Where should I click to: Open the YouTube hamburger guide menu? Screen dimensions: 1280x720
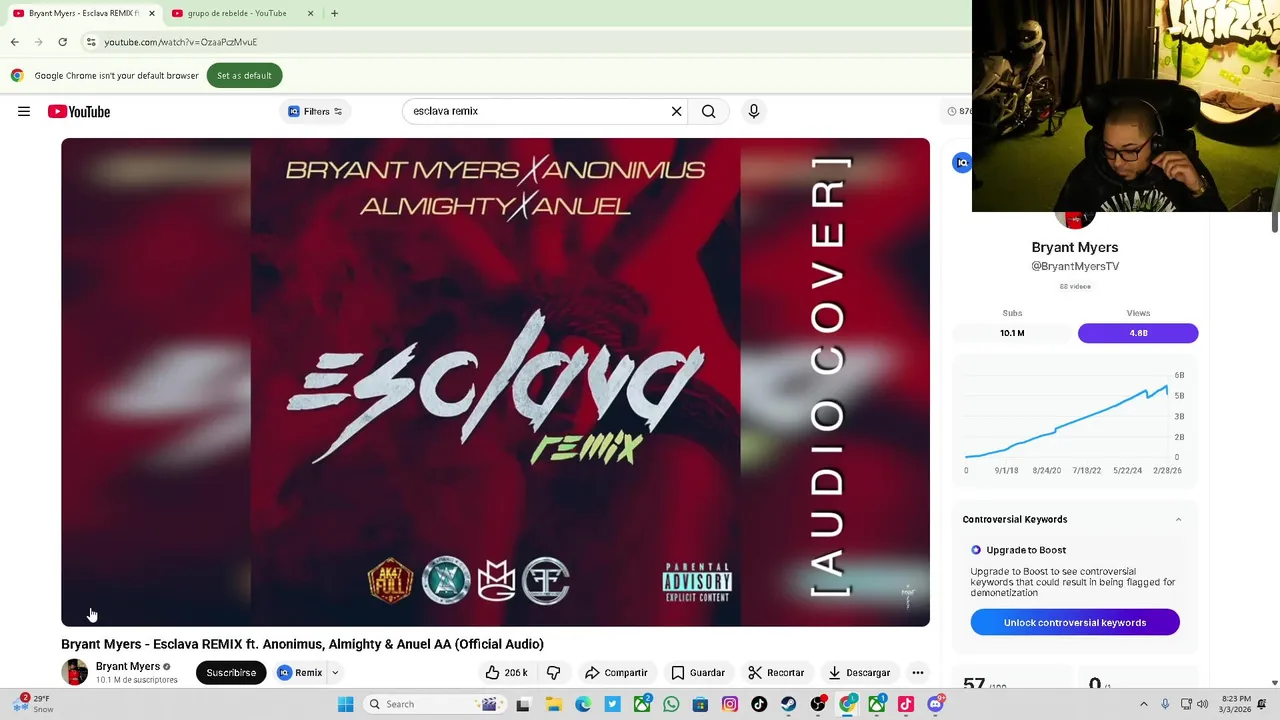coord(24,111)
